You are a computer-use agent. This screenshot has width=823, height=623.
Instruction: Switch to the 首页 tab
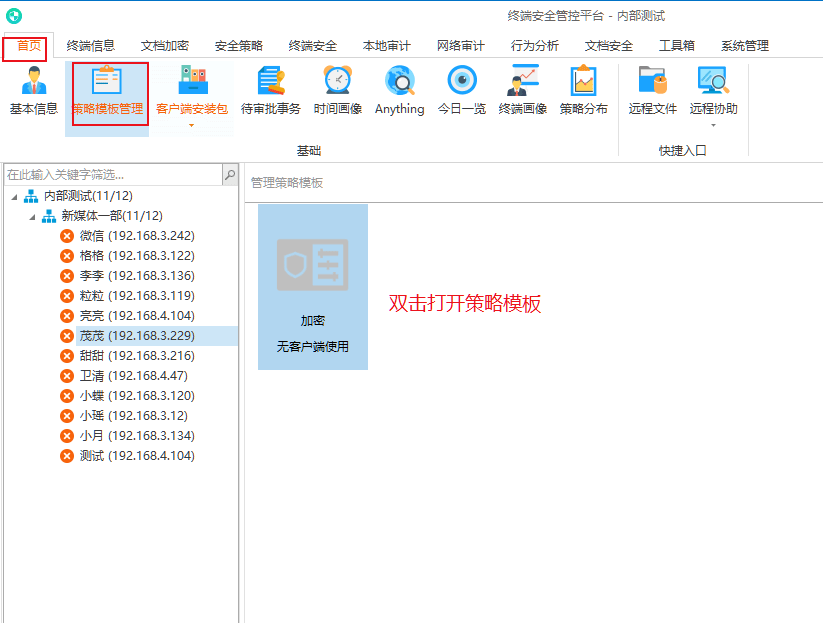pos(29,46)
